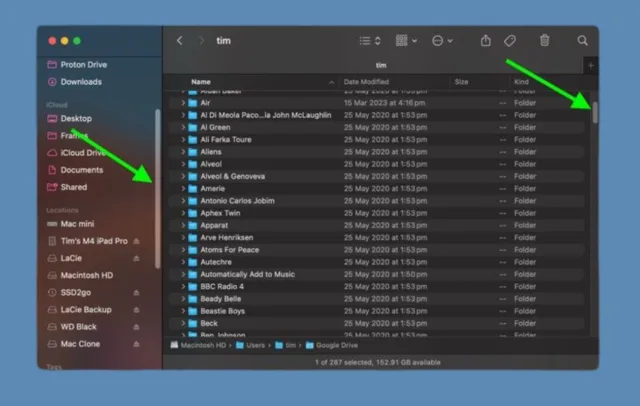
Task: Open the action ellipsis menu
Action: [x=442, y=41]
